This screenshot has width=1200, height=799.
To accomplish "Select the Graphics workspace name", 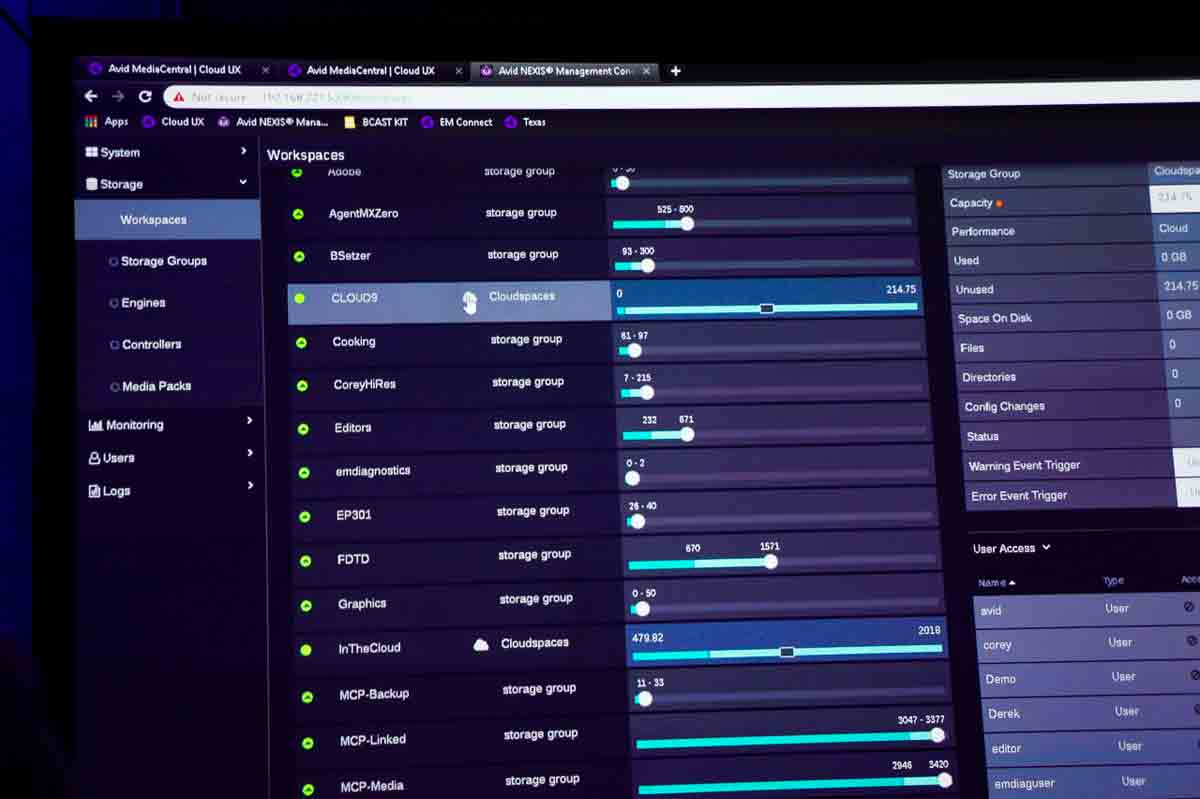I will [362, 604].
